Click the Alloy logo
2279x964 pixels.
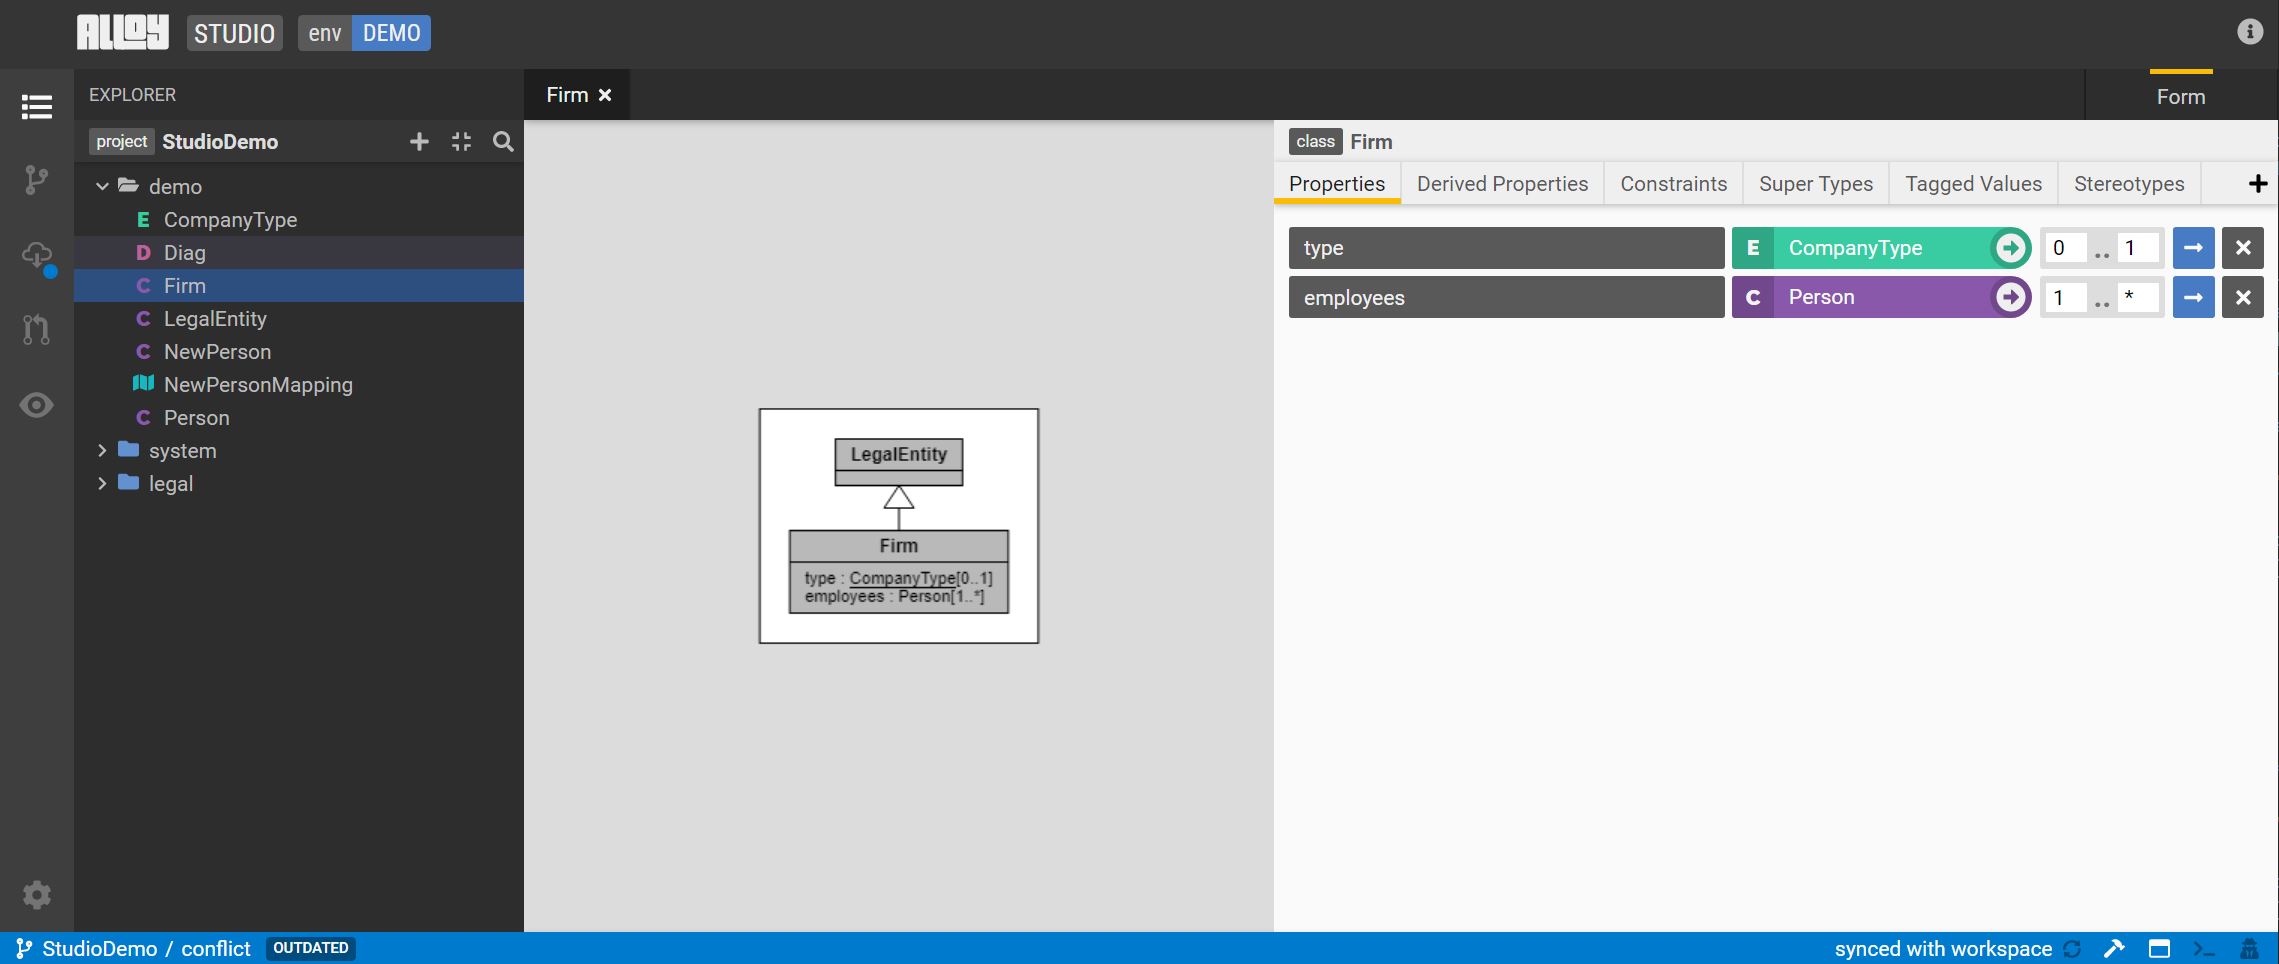[x=123, y=32]
